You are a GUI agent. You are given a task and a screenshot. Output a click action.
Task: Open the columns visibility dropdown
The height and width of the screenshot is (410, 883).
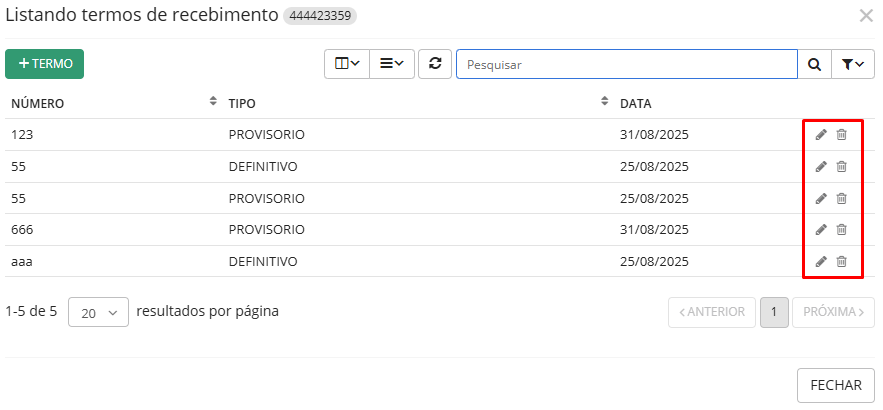(x=347, y=64)
